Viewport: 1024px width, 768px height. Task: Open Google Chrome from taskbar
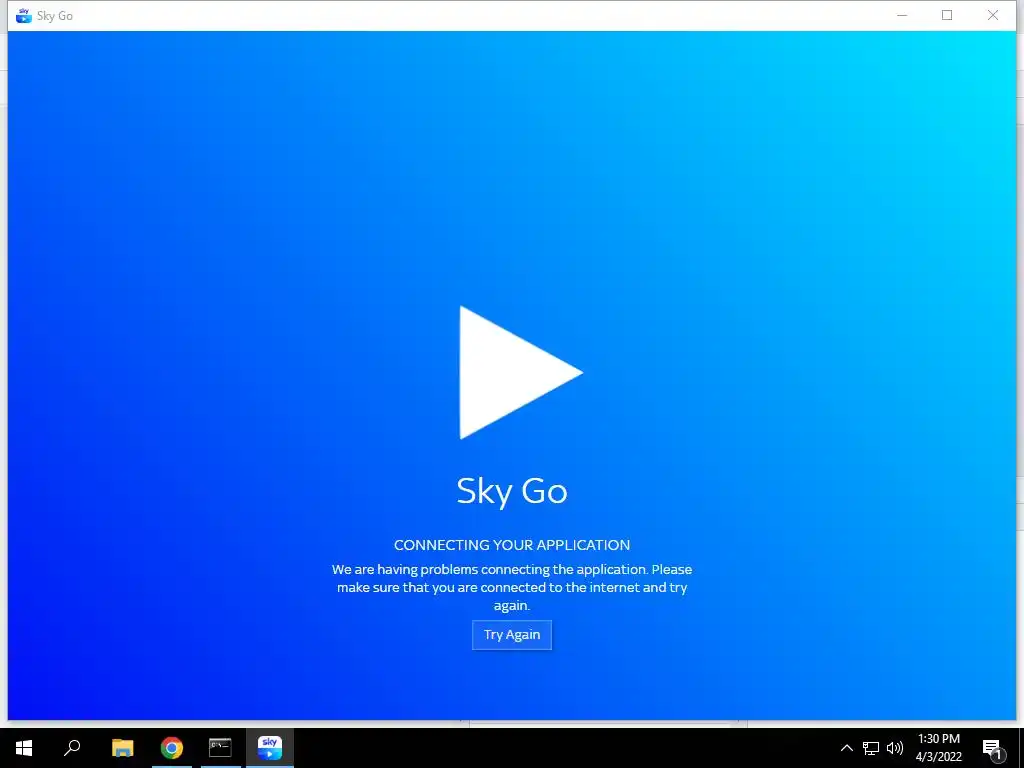tap(172, 748)
